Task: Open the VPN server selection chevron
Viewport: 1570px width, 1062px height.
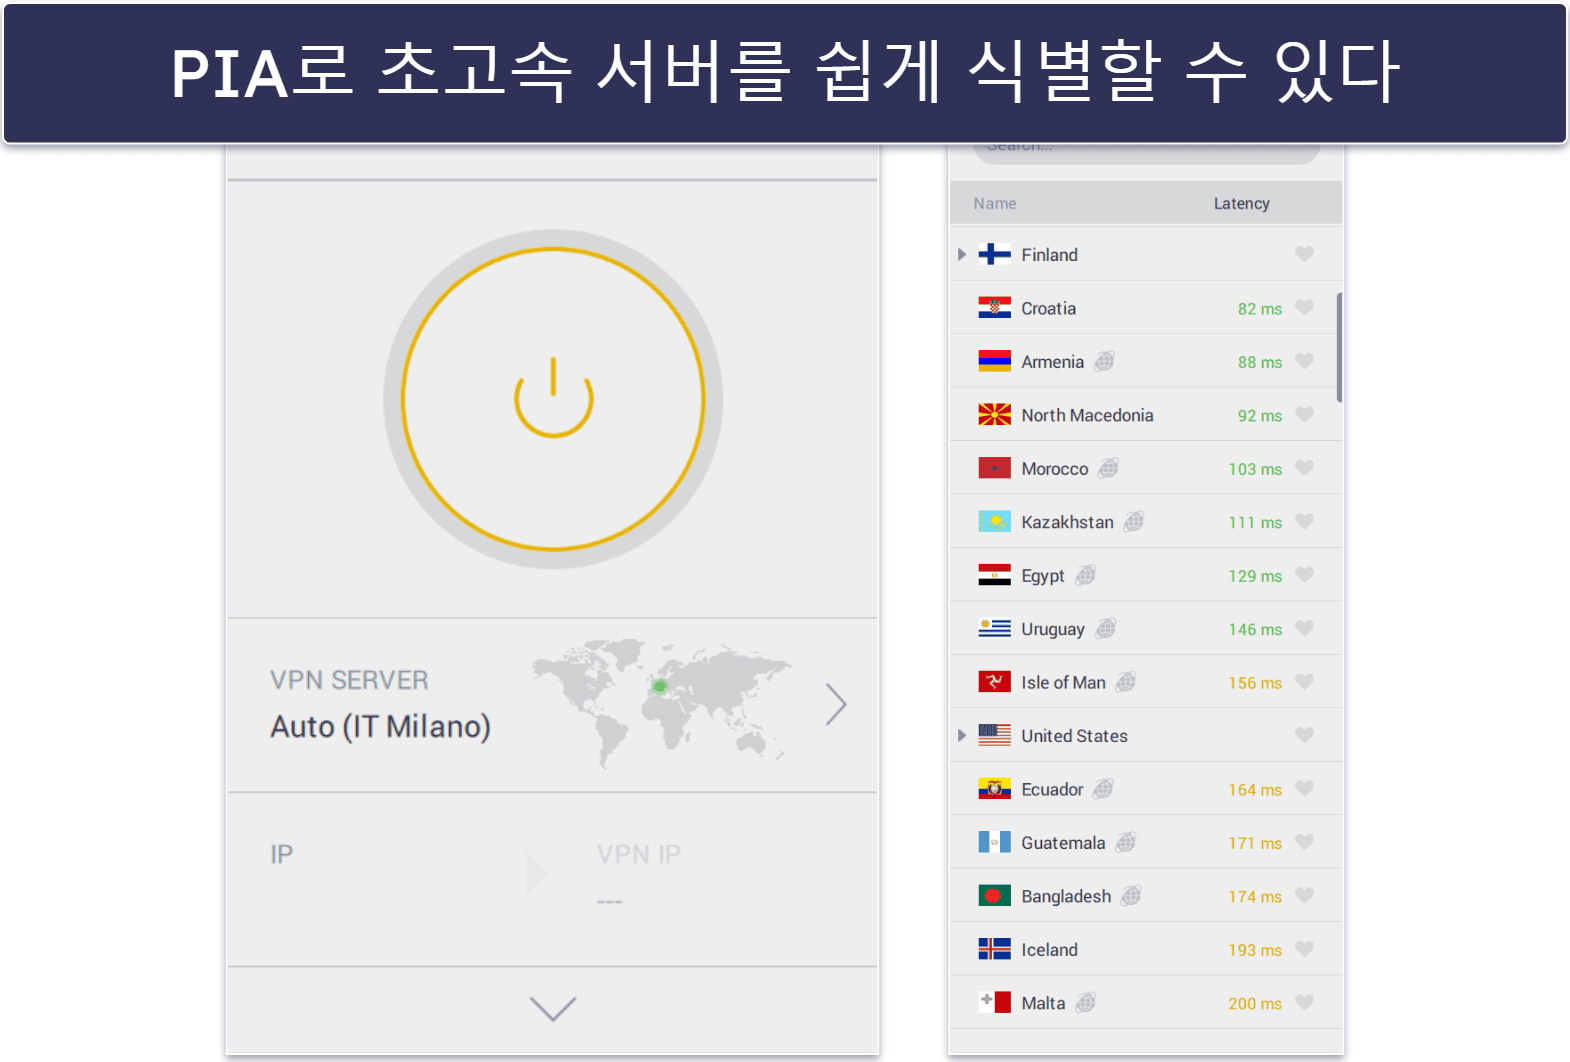Action: pyautogui.click(x=836, y=705)
